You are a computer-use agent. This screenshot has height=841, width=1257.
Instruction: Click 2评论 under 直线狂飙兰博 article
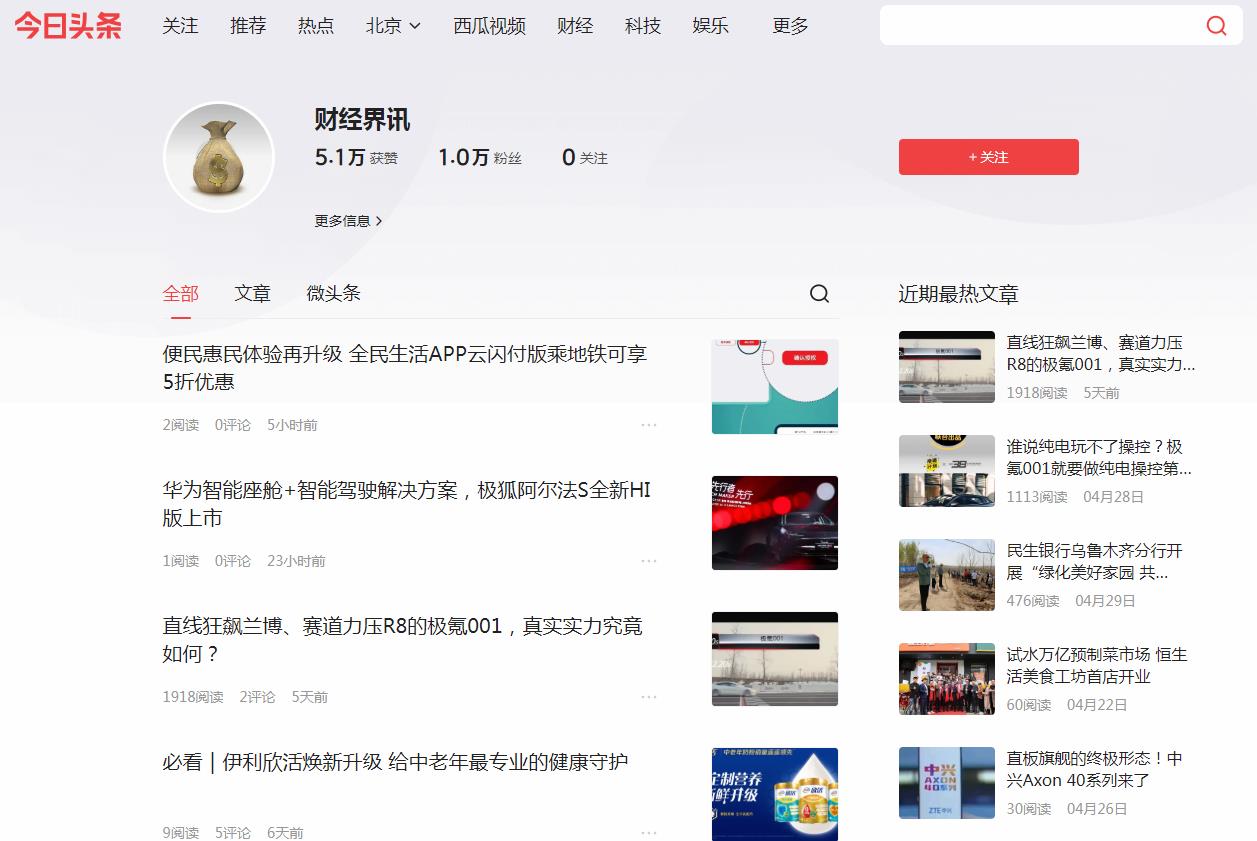coord(257,697)
